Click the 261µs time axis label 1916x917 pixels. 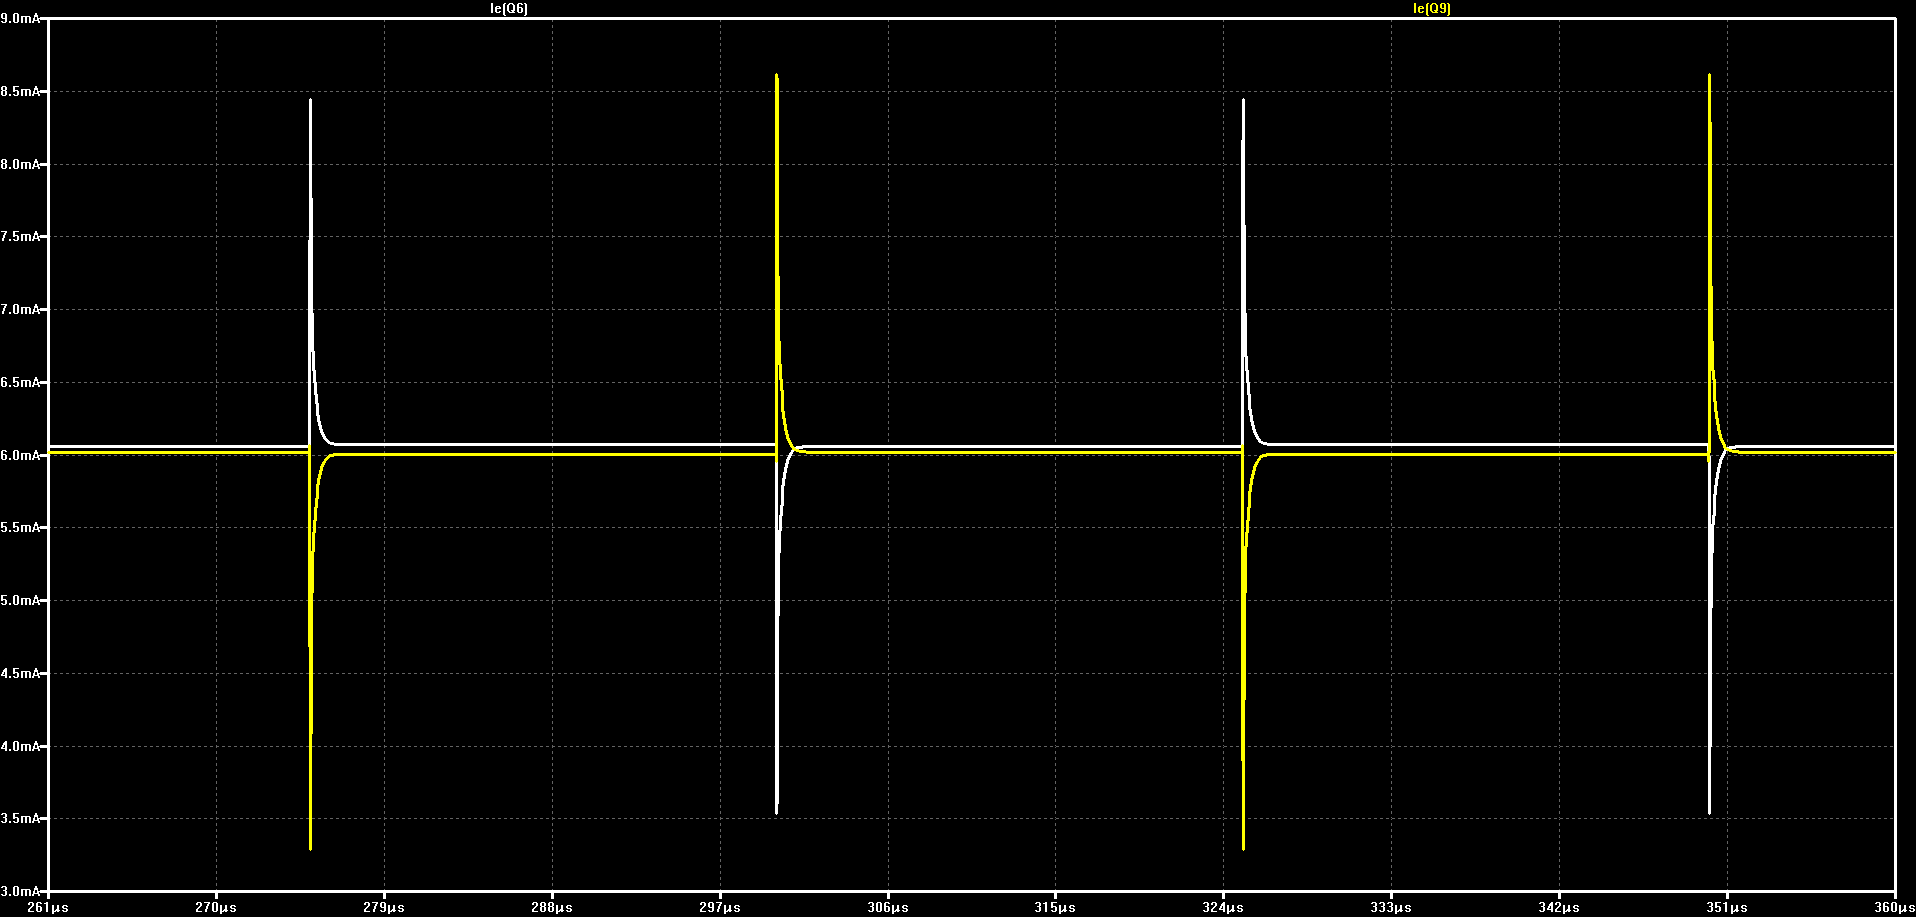pos(48,907)
